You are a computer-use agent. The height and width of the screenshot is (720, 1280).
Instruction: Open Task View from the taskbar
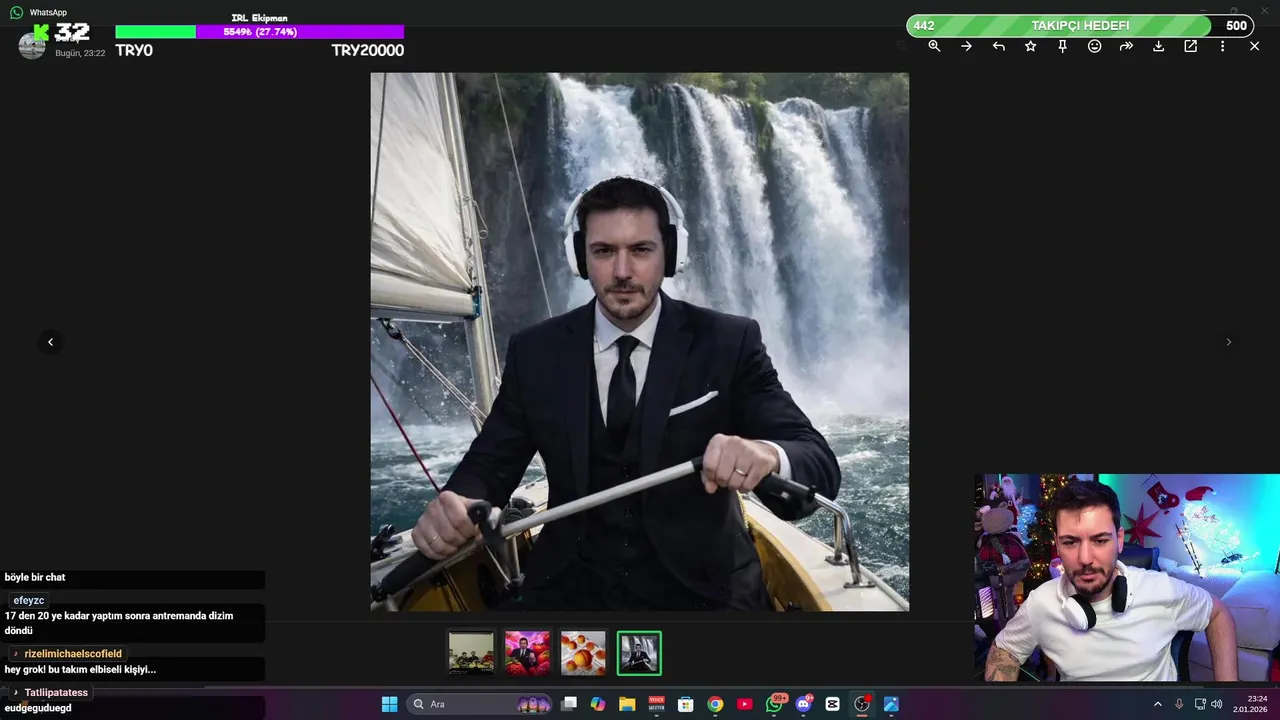coord(569,704)
